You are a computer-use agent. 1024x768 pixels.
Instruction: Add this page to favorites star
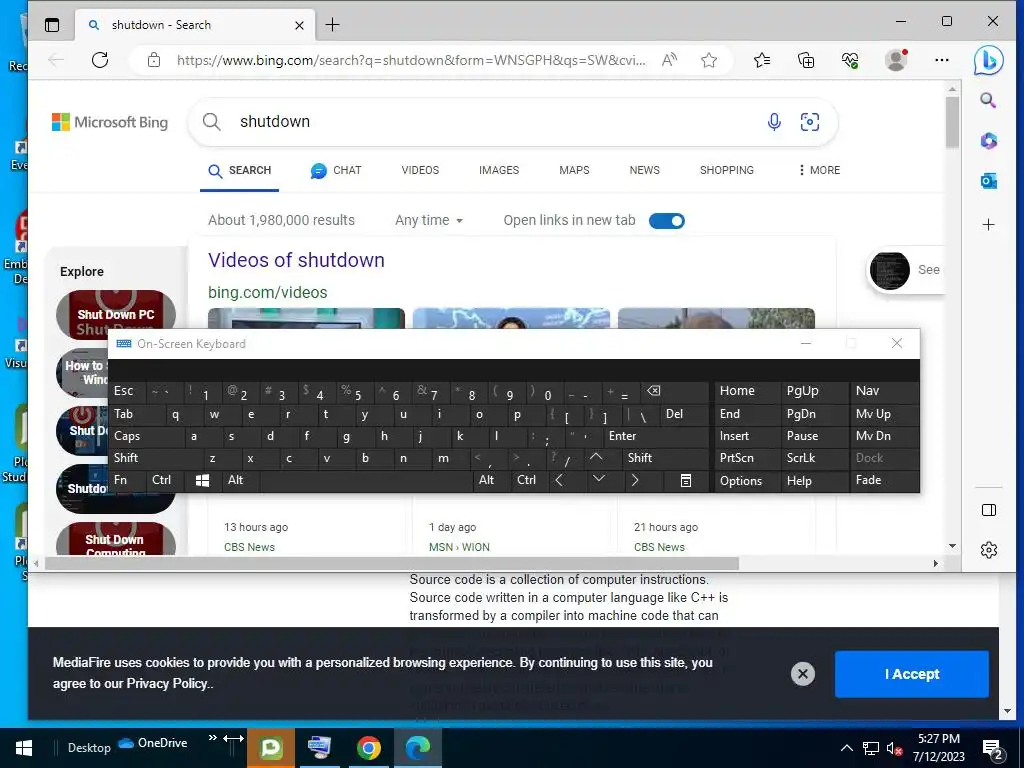(x=709, y=60)
